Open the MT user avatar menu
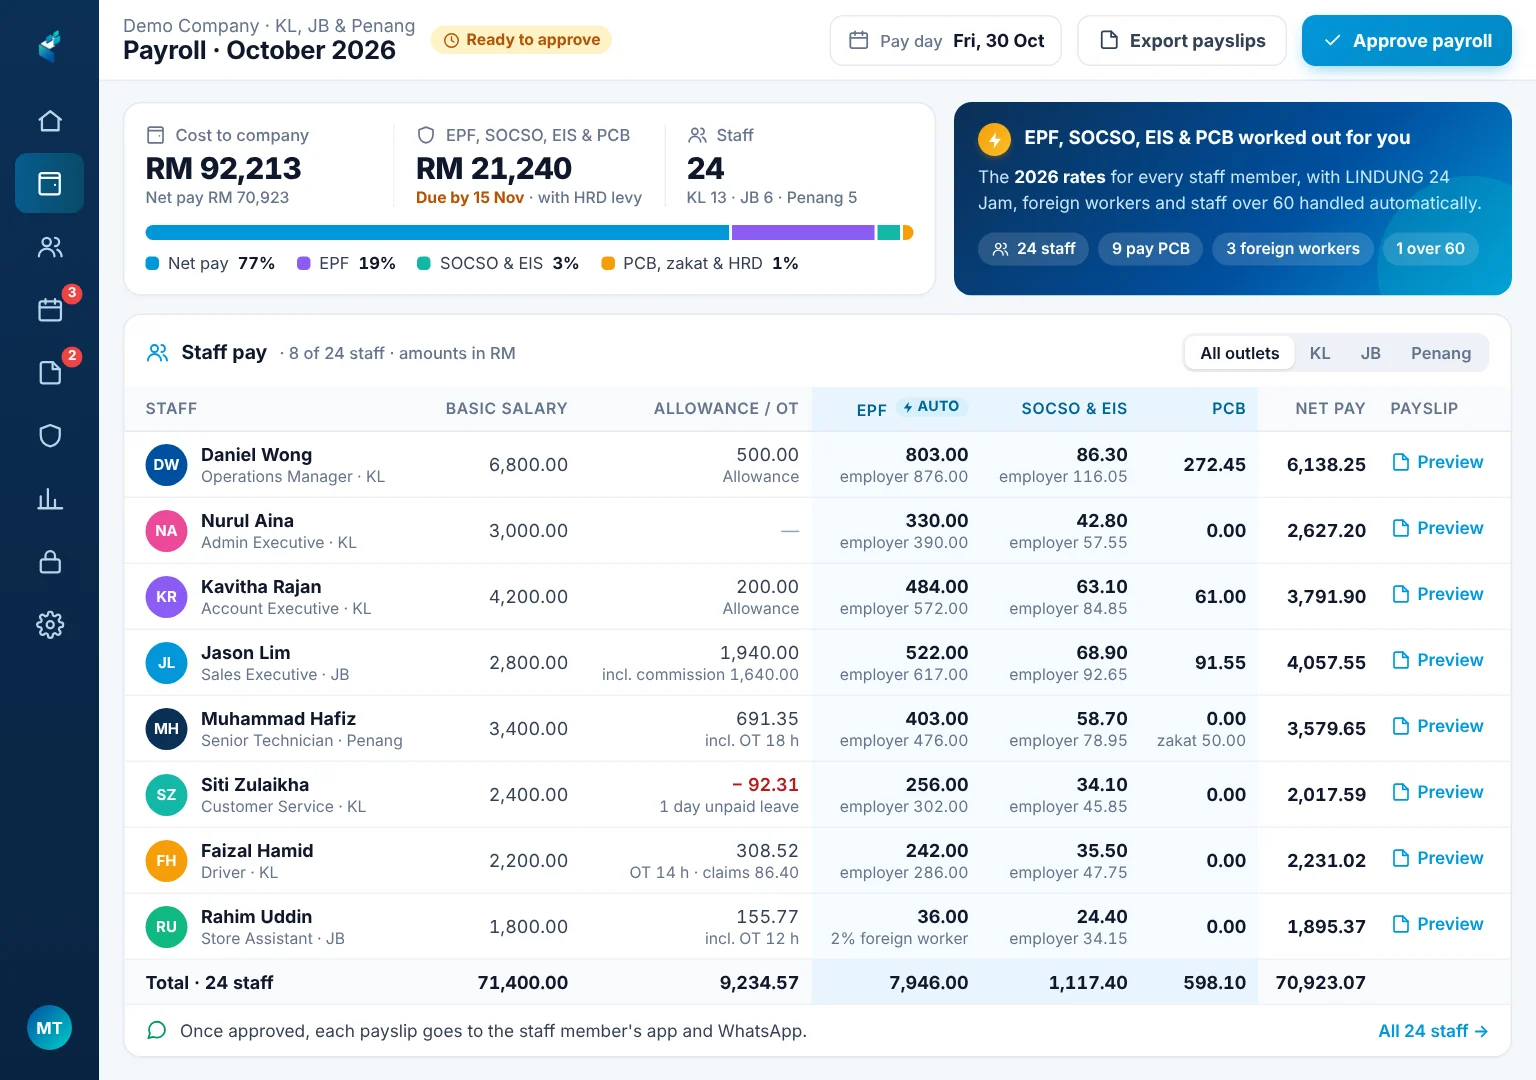Image resolution: width=1536 pixels, height=1080 pixels. pos(49,1028)
